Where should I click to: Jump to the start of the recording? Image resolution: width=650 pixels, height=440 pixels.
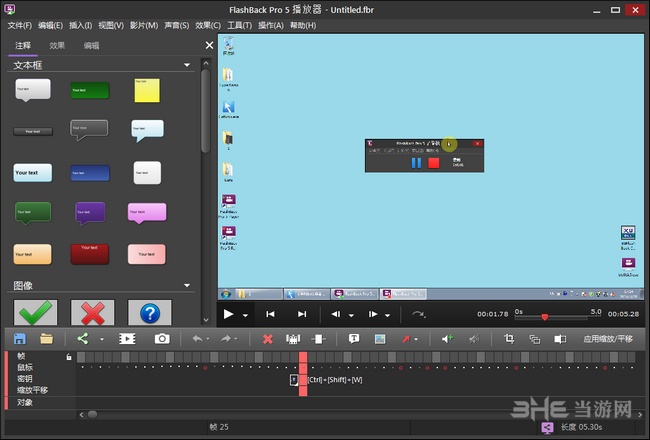tap(269, 314)
